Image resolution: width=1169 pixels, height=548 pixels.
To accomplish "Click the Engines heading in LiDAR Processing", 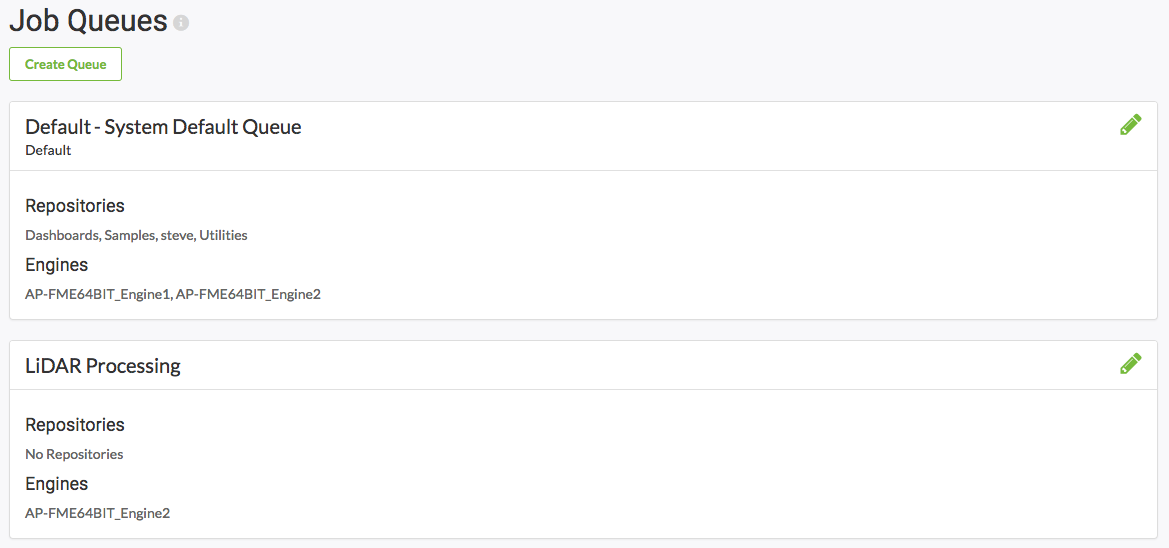I will click(x=57, y=484).
